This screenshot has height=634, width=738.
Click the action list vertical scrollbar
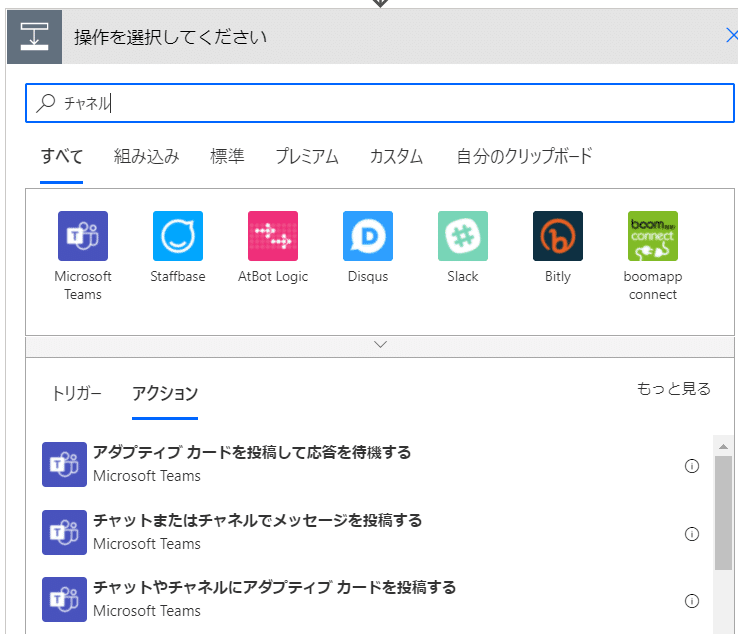723,510
